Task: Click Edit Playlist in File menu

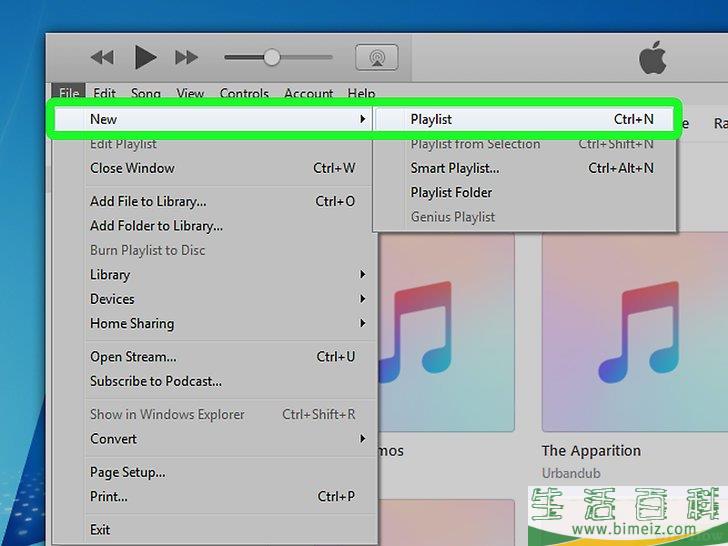Action: (213, 144)
